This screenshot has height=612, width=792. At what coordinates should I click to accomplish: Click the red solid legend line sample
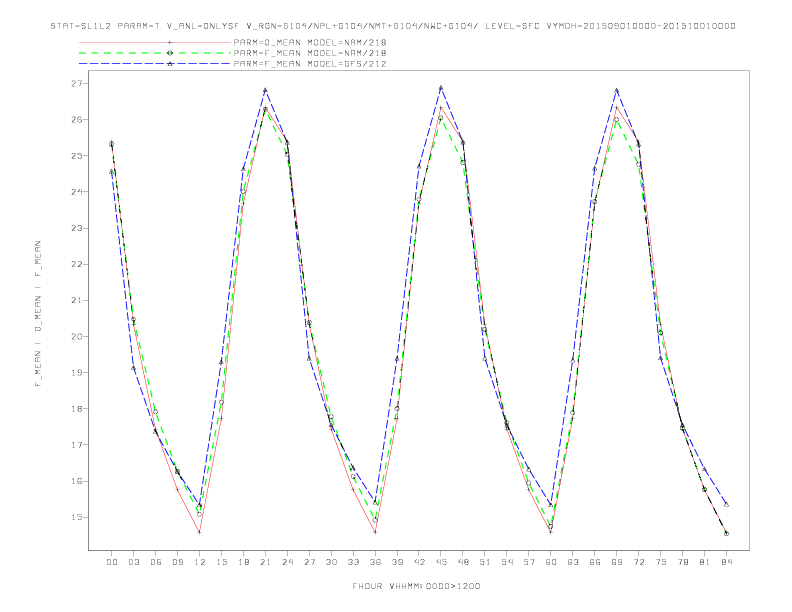coord(155,42)
